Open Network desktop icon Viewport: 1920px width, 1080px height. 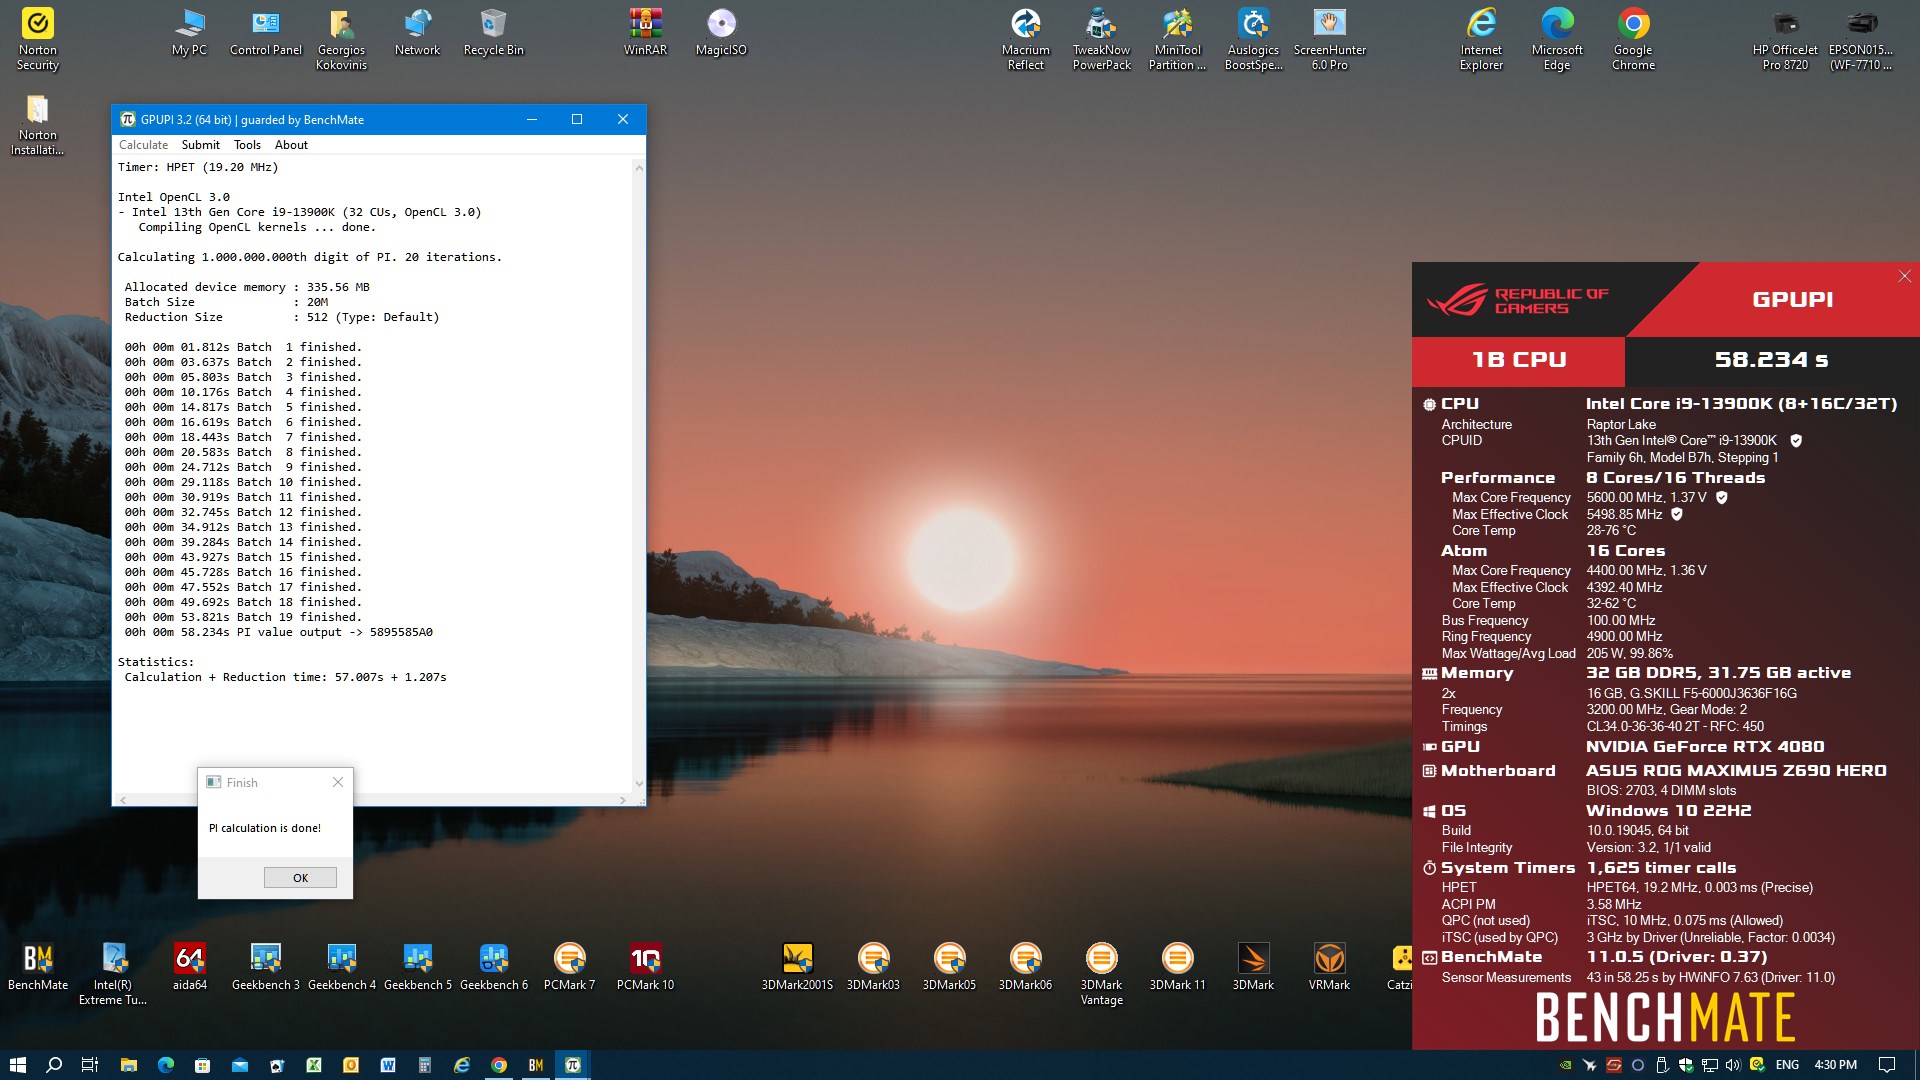click(417, 32)
